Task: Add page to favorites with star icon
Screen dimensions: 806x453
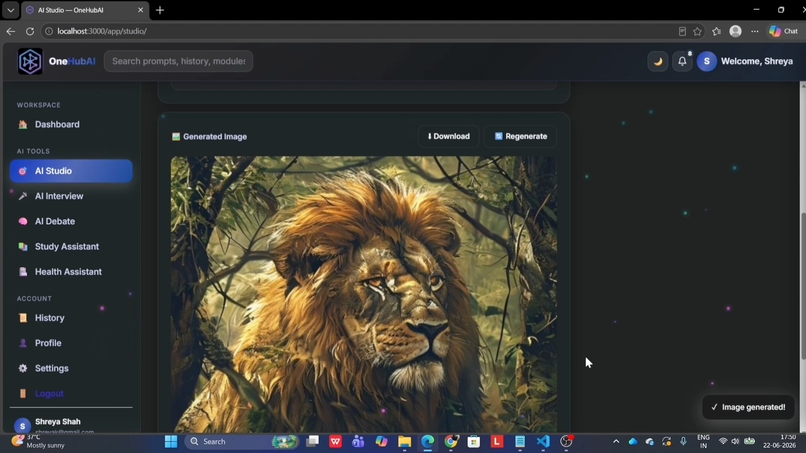Action: click(697, 31)
